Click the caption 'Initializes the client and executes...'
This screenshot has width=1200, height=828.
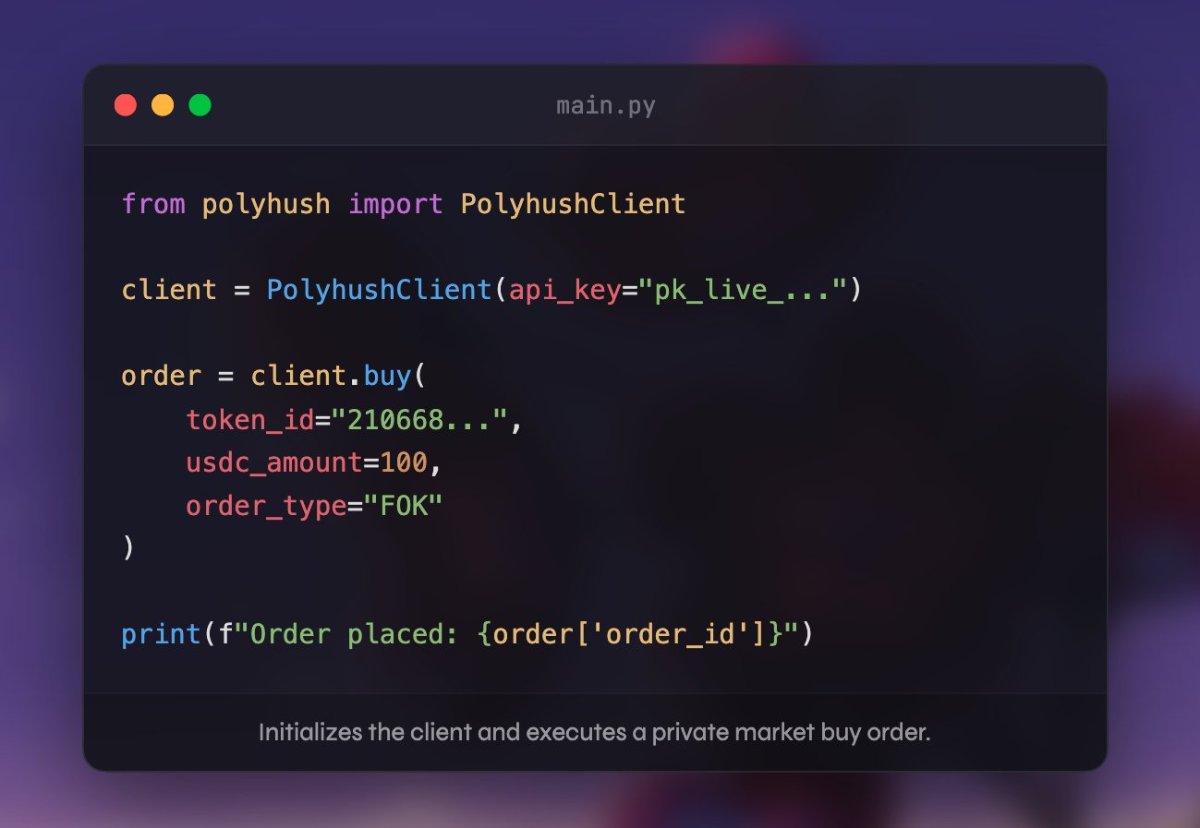595,732
